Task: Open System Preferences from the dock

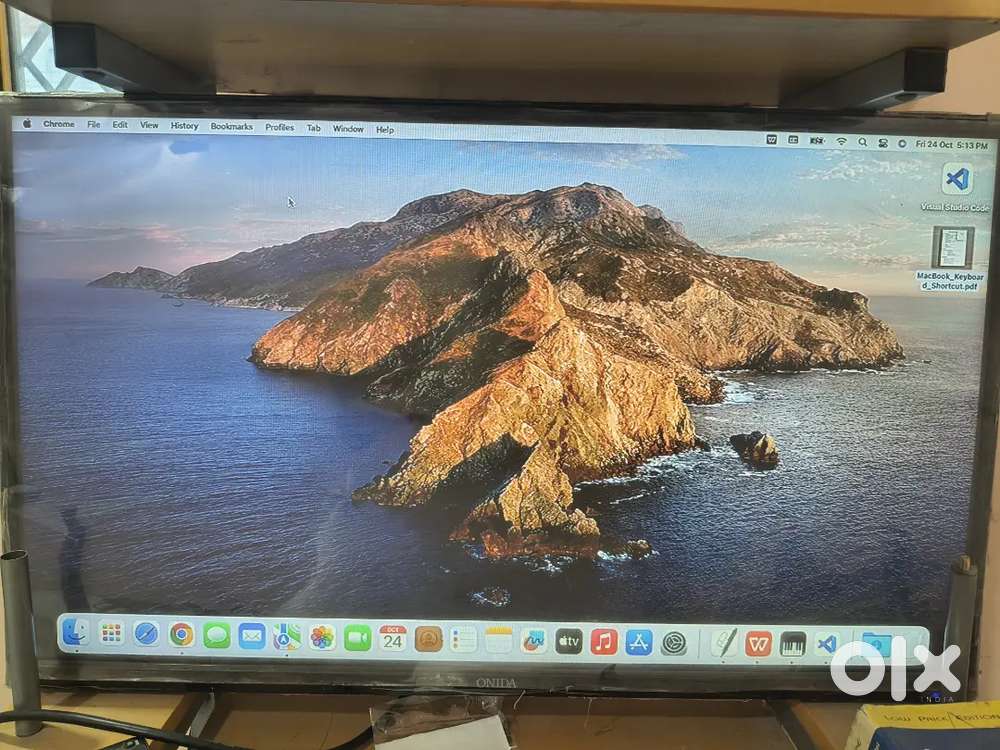Action: point(674,642)
